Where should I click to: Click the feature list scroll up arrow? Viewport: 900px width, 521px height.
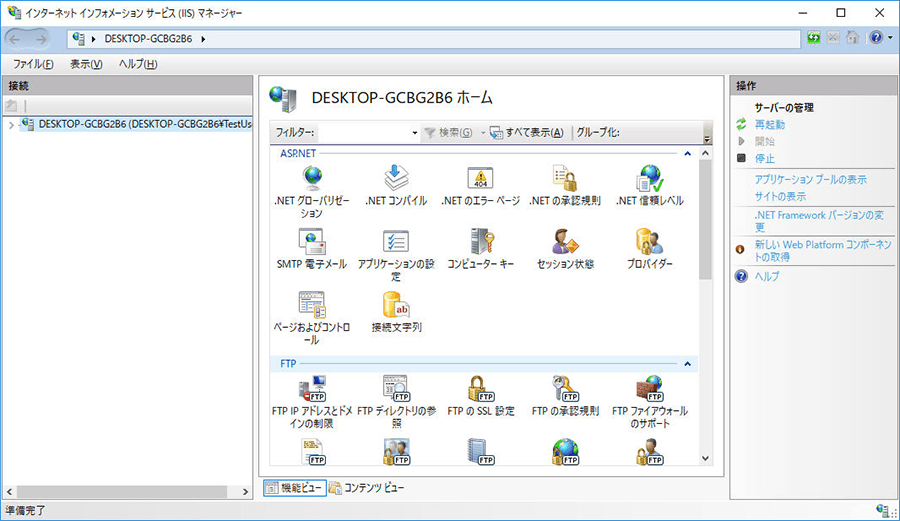point(705,153)
